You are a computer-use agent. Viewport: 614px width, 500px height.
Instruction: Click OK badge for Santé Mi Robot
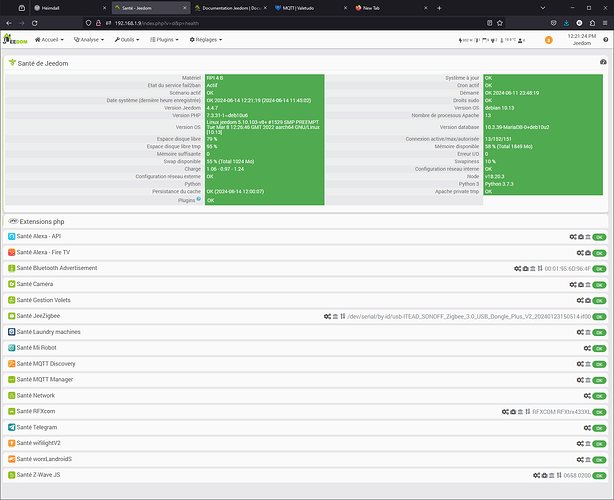coord(599,348)
